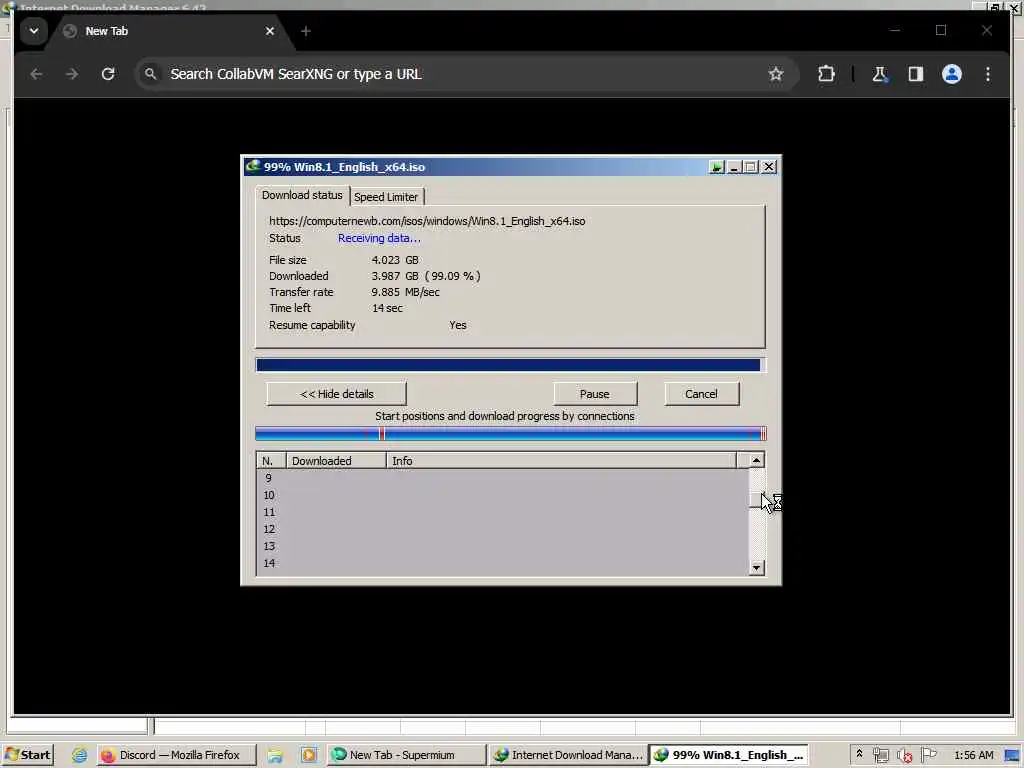The height and width of the screenshot is (768, 1024).
Task: Click the N. column header
Action: click(271, 460)
